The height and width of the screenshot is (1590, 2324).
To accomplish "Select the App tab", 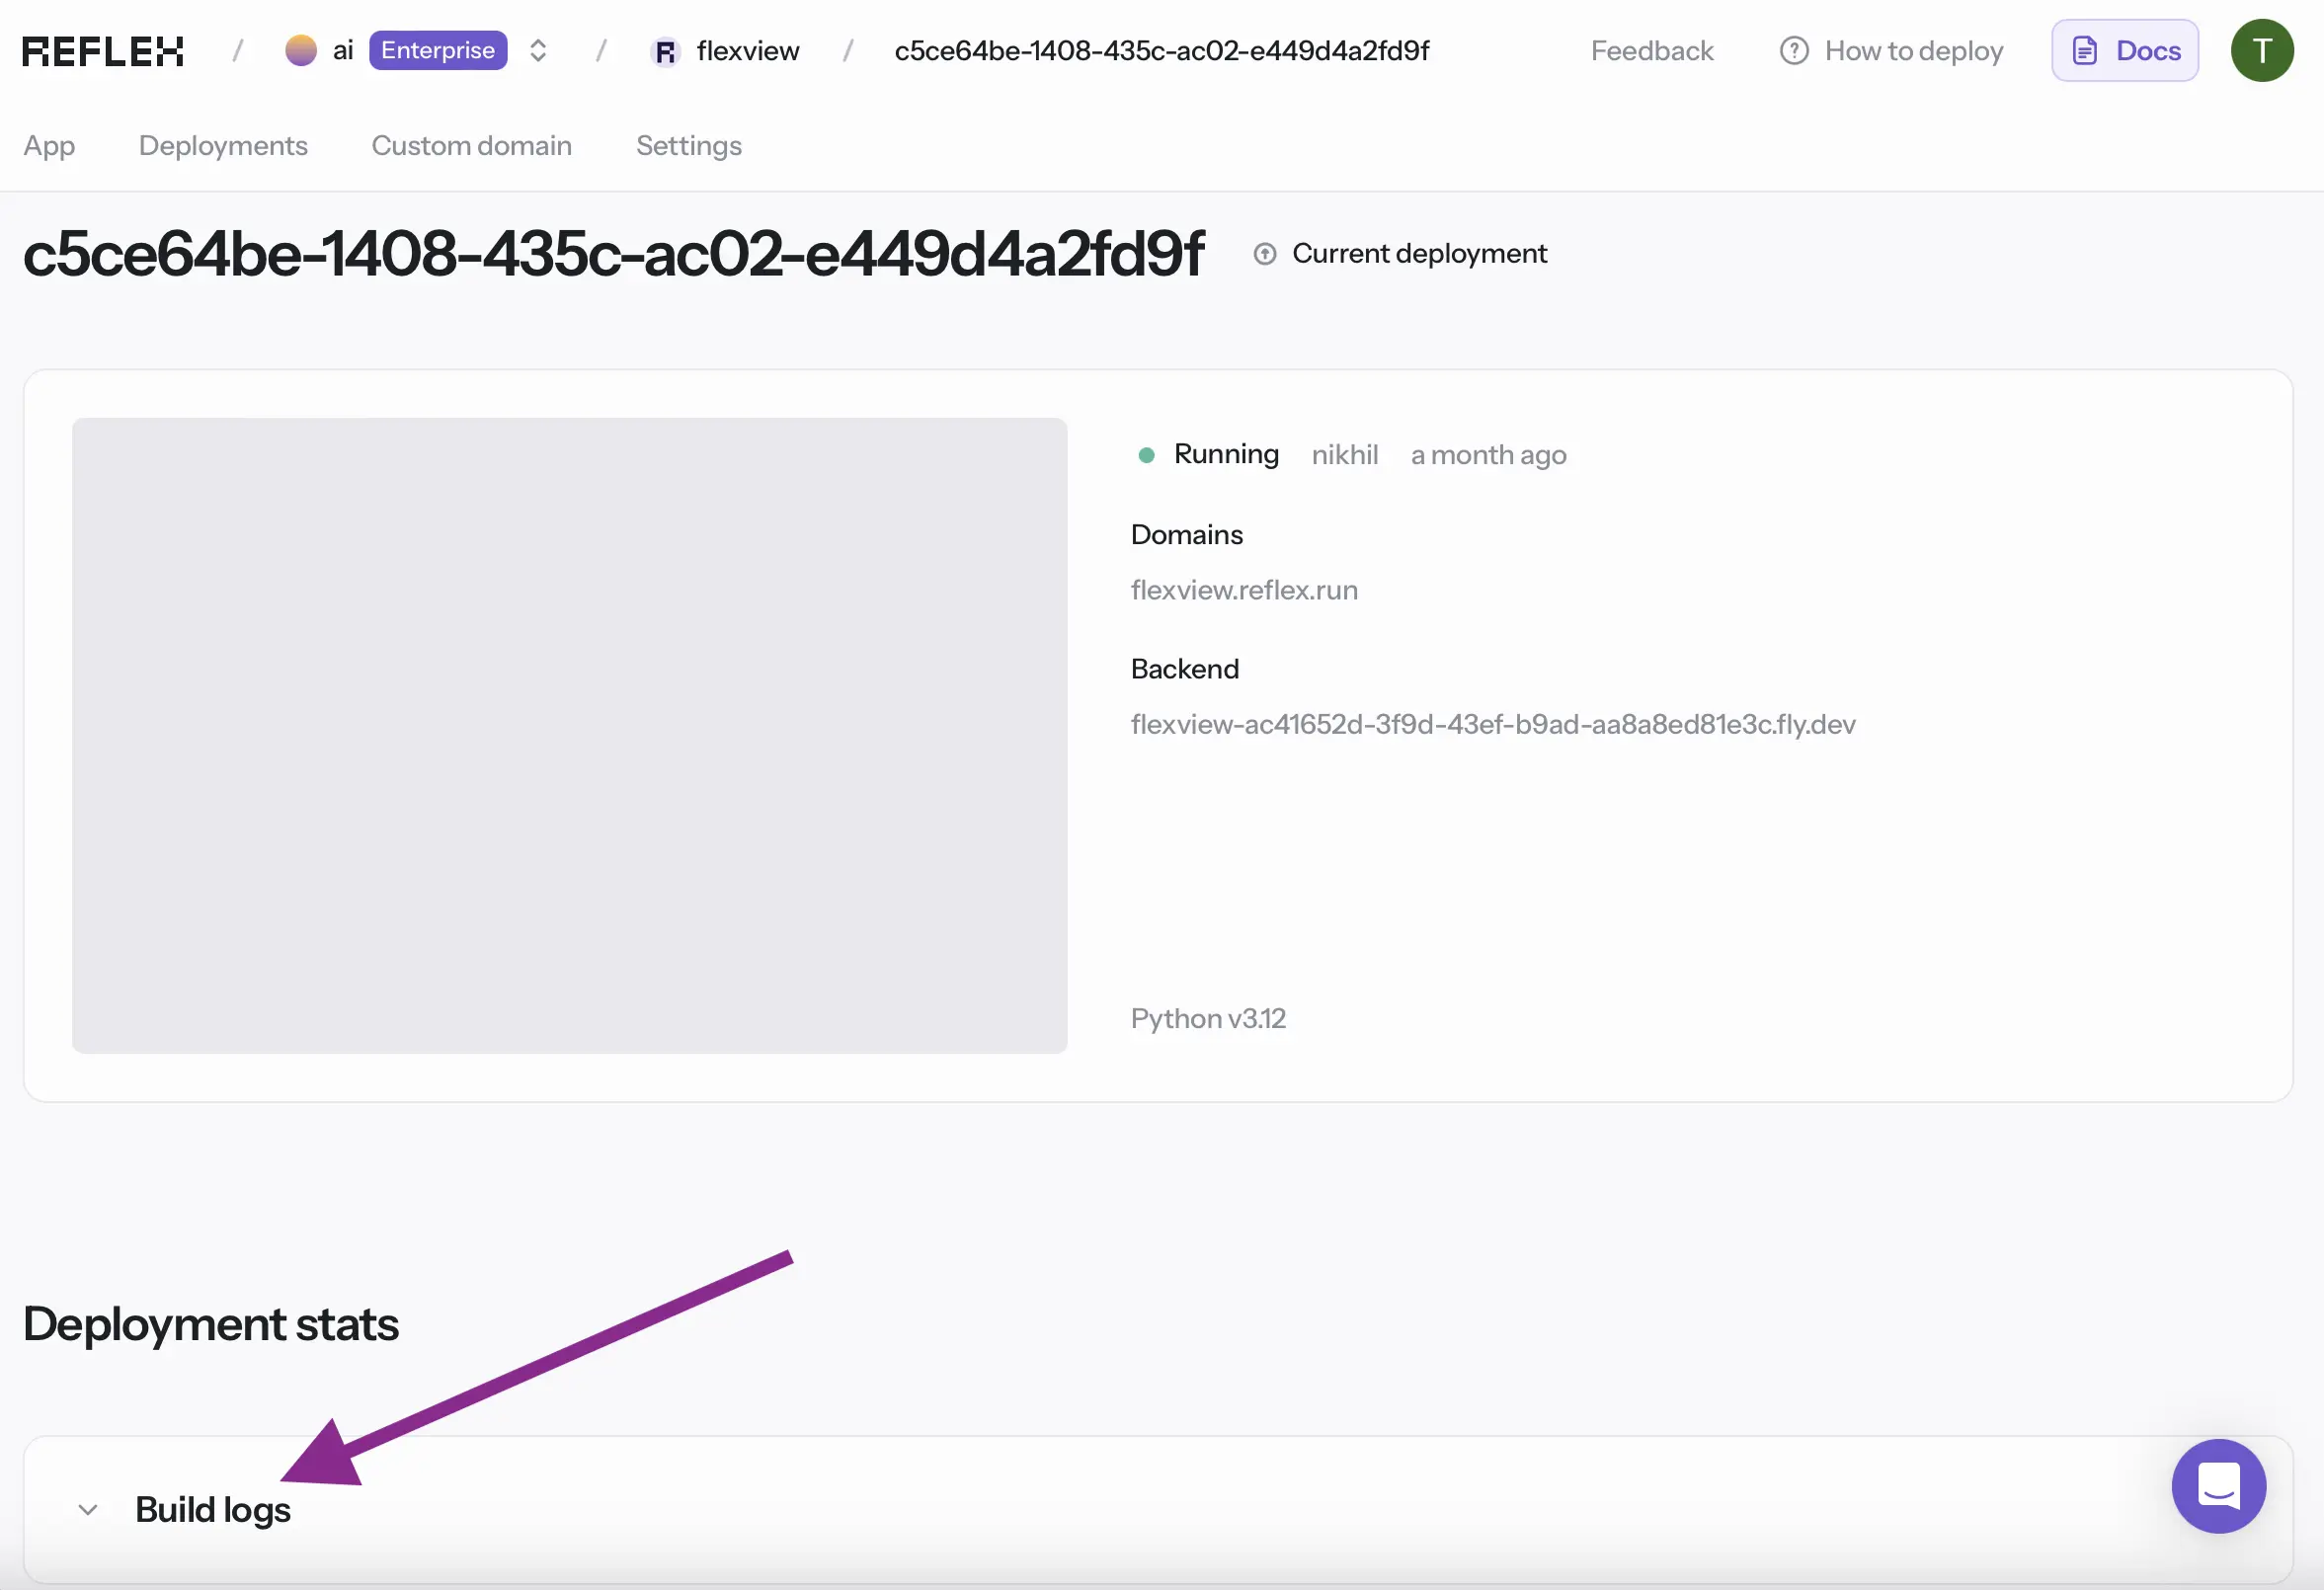I will click(x=49, y=146).
